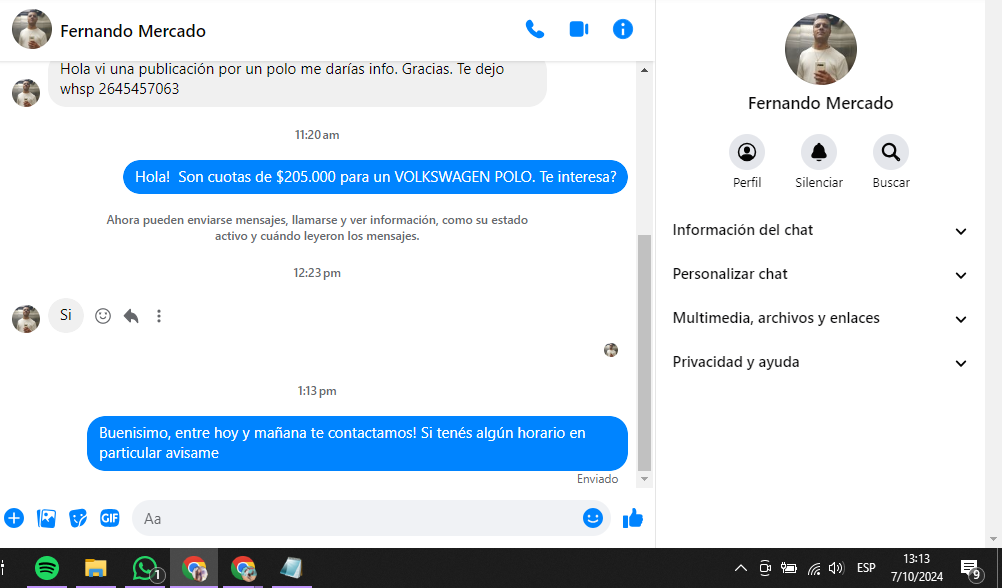
Task: Click the small seen-by avatar indicator
Action: coord(611,350)
